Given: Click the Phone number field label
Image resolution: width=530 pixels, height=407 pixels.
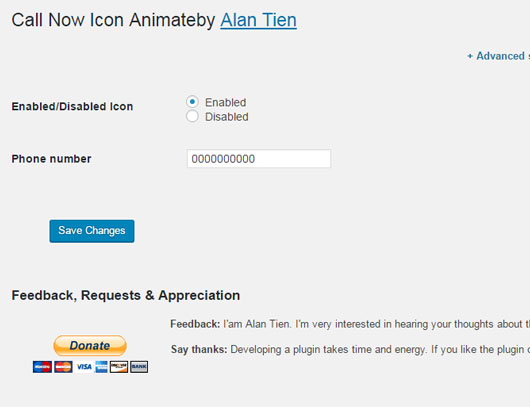Looking at the screenshot, I should coord(51,159).
